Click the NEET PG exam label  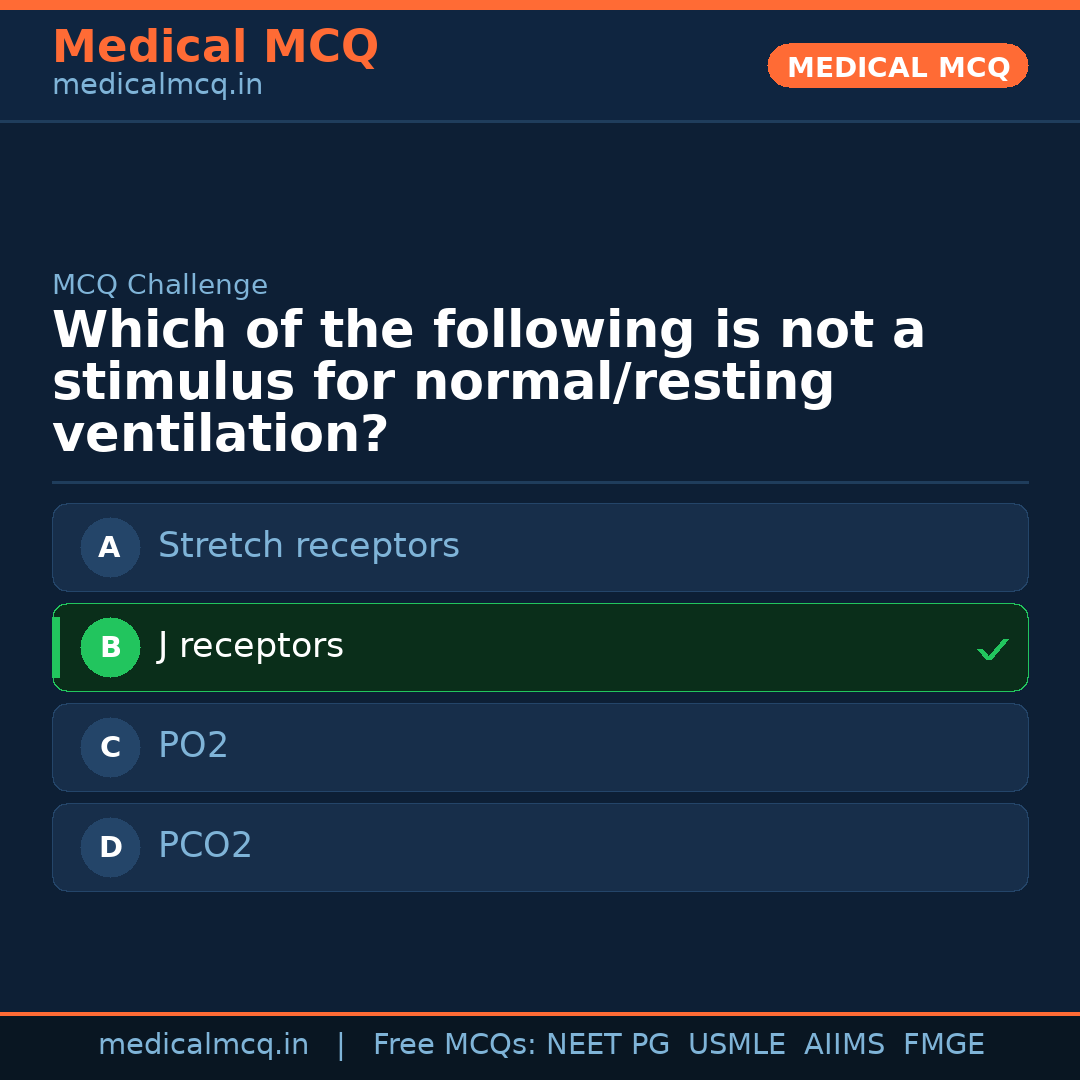[607, 1043]
